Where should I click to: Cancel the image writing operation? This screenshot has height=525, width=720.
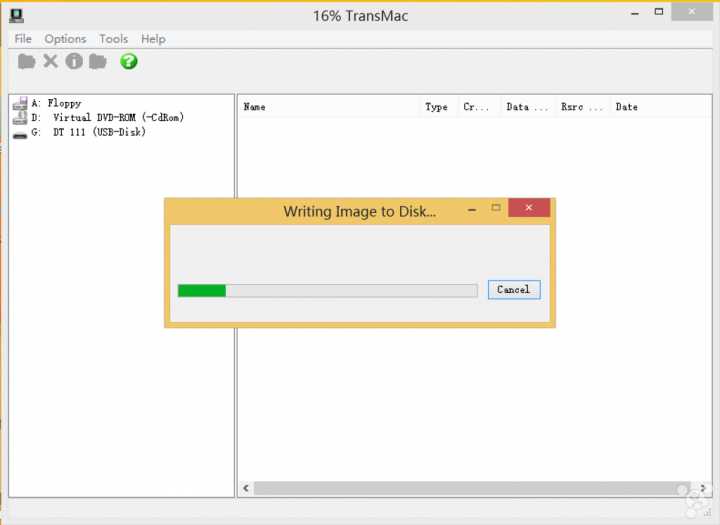(x=514, y=290)
